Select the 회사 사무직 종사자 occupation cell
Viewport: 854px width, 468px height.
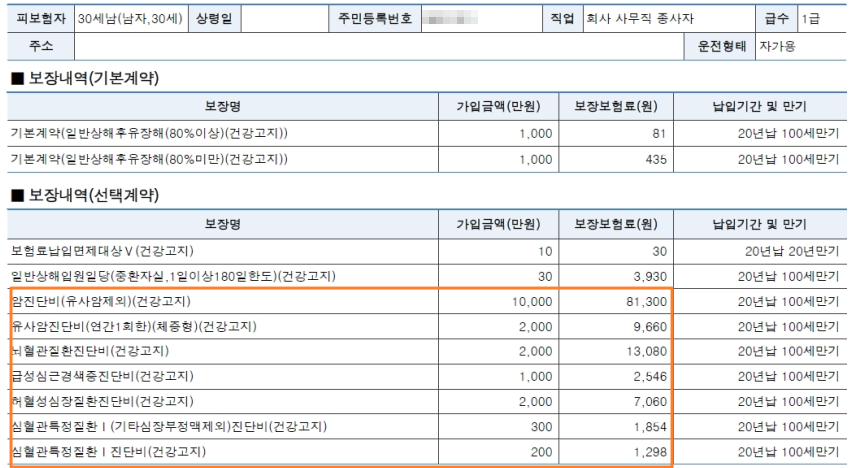tap(640, 19)
